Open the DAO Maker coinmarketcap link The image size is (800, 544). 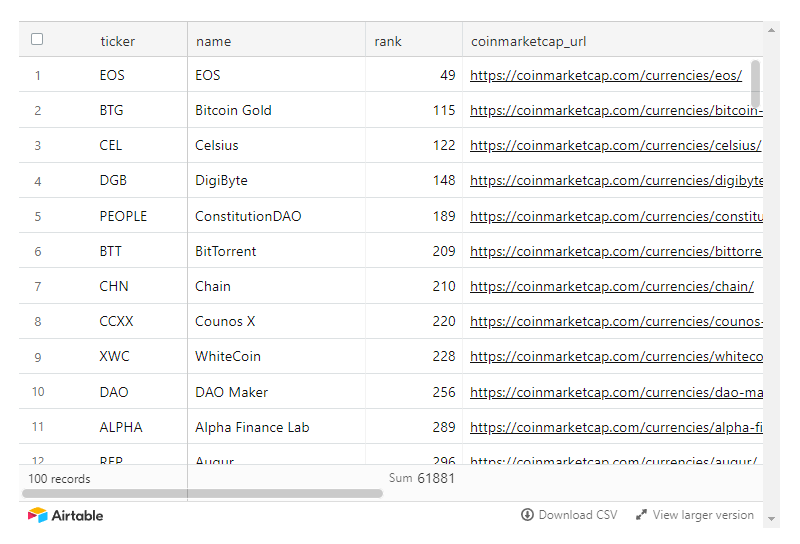pyautogui.click(x=616, y=392)
